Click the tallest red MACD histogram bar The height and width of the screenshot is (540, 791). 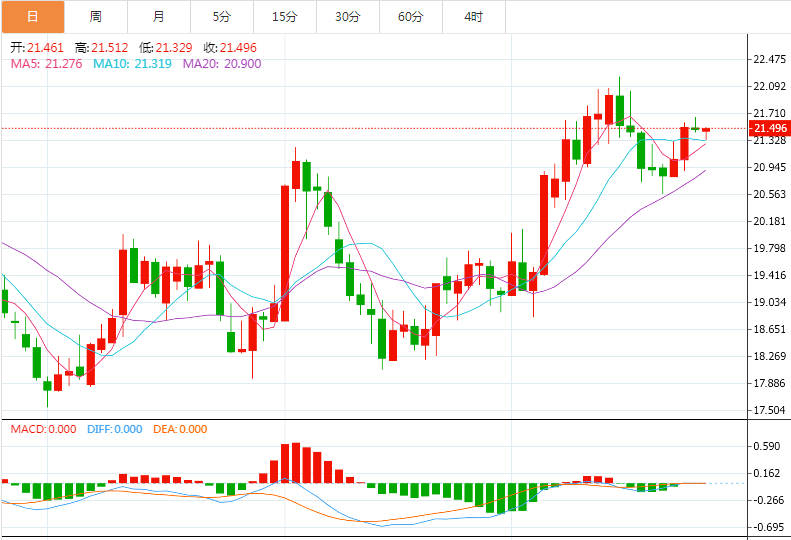pos(296,463)
